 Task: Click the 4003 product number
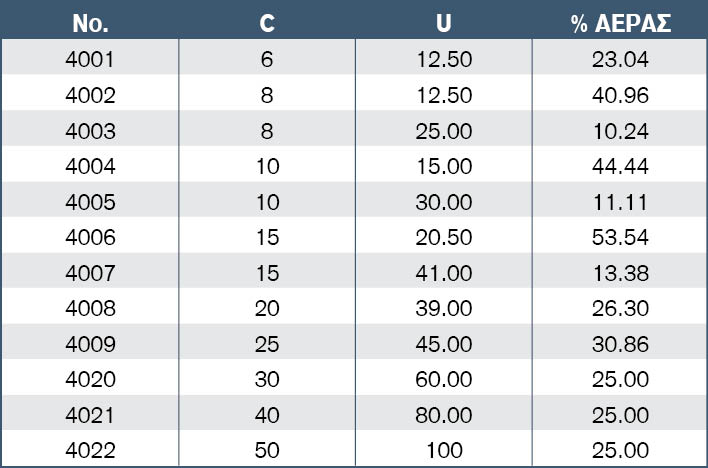(90, 131)
